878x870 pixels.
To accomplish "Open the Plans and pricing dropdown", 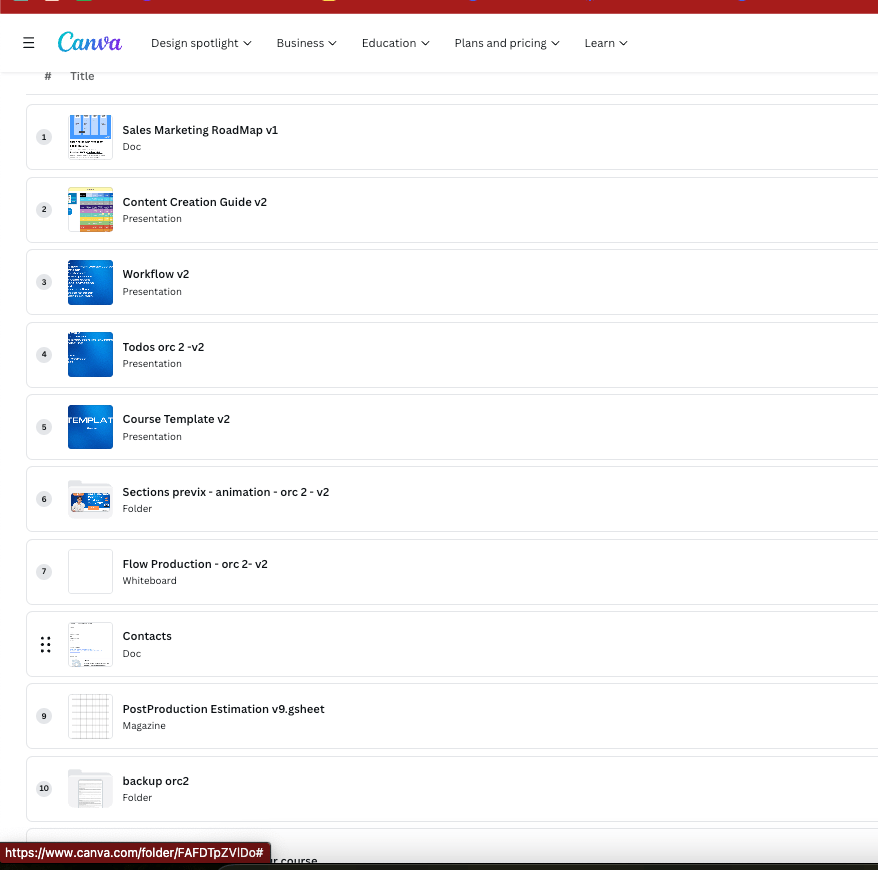I will coord(507,43).
